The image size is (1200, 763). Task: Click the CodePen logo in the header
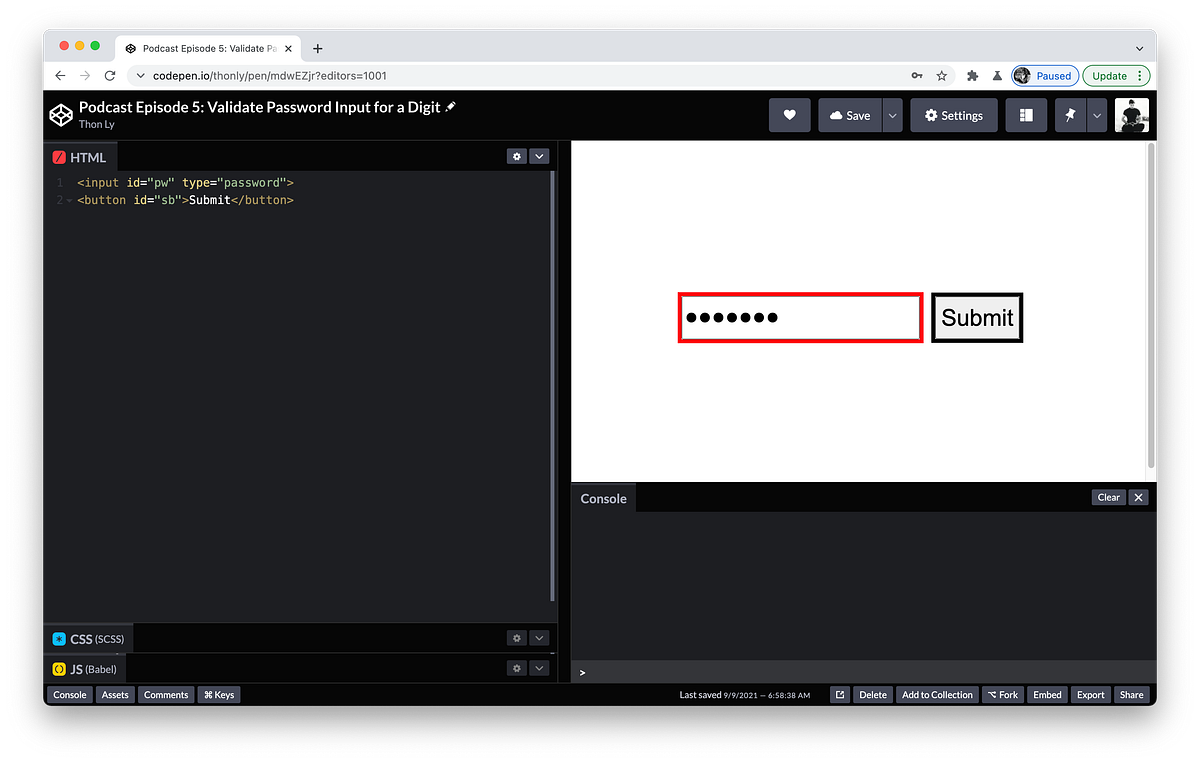[x=61, y=114]
